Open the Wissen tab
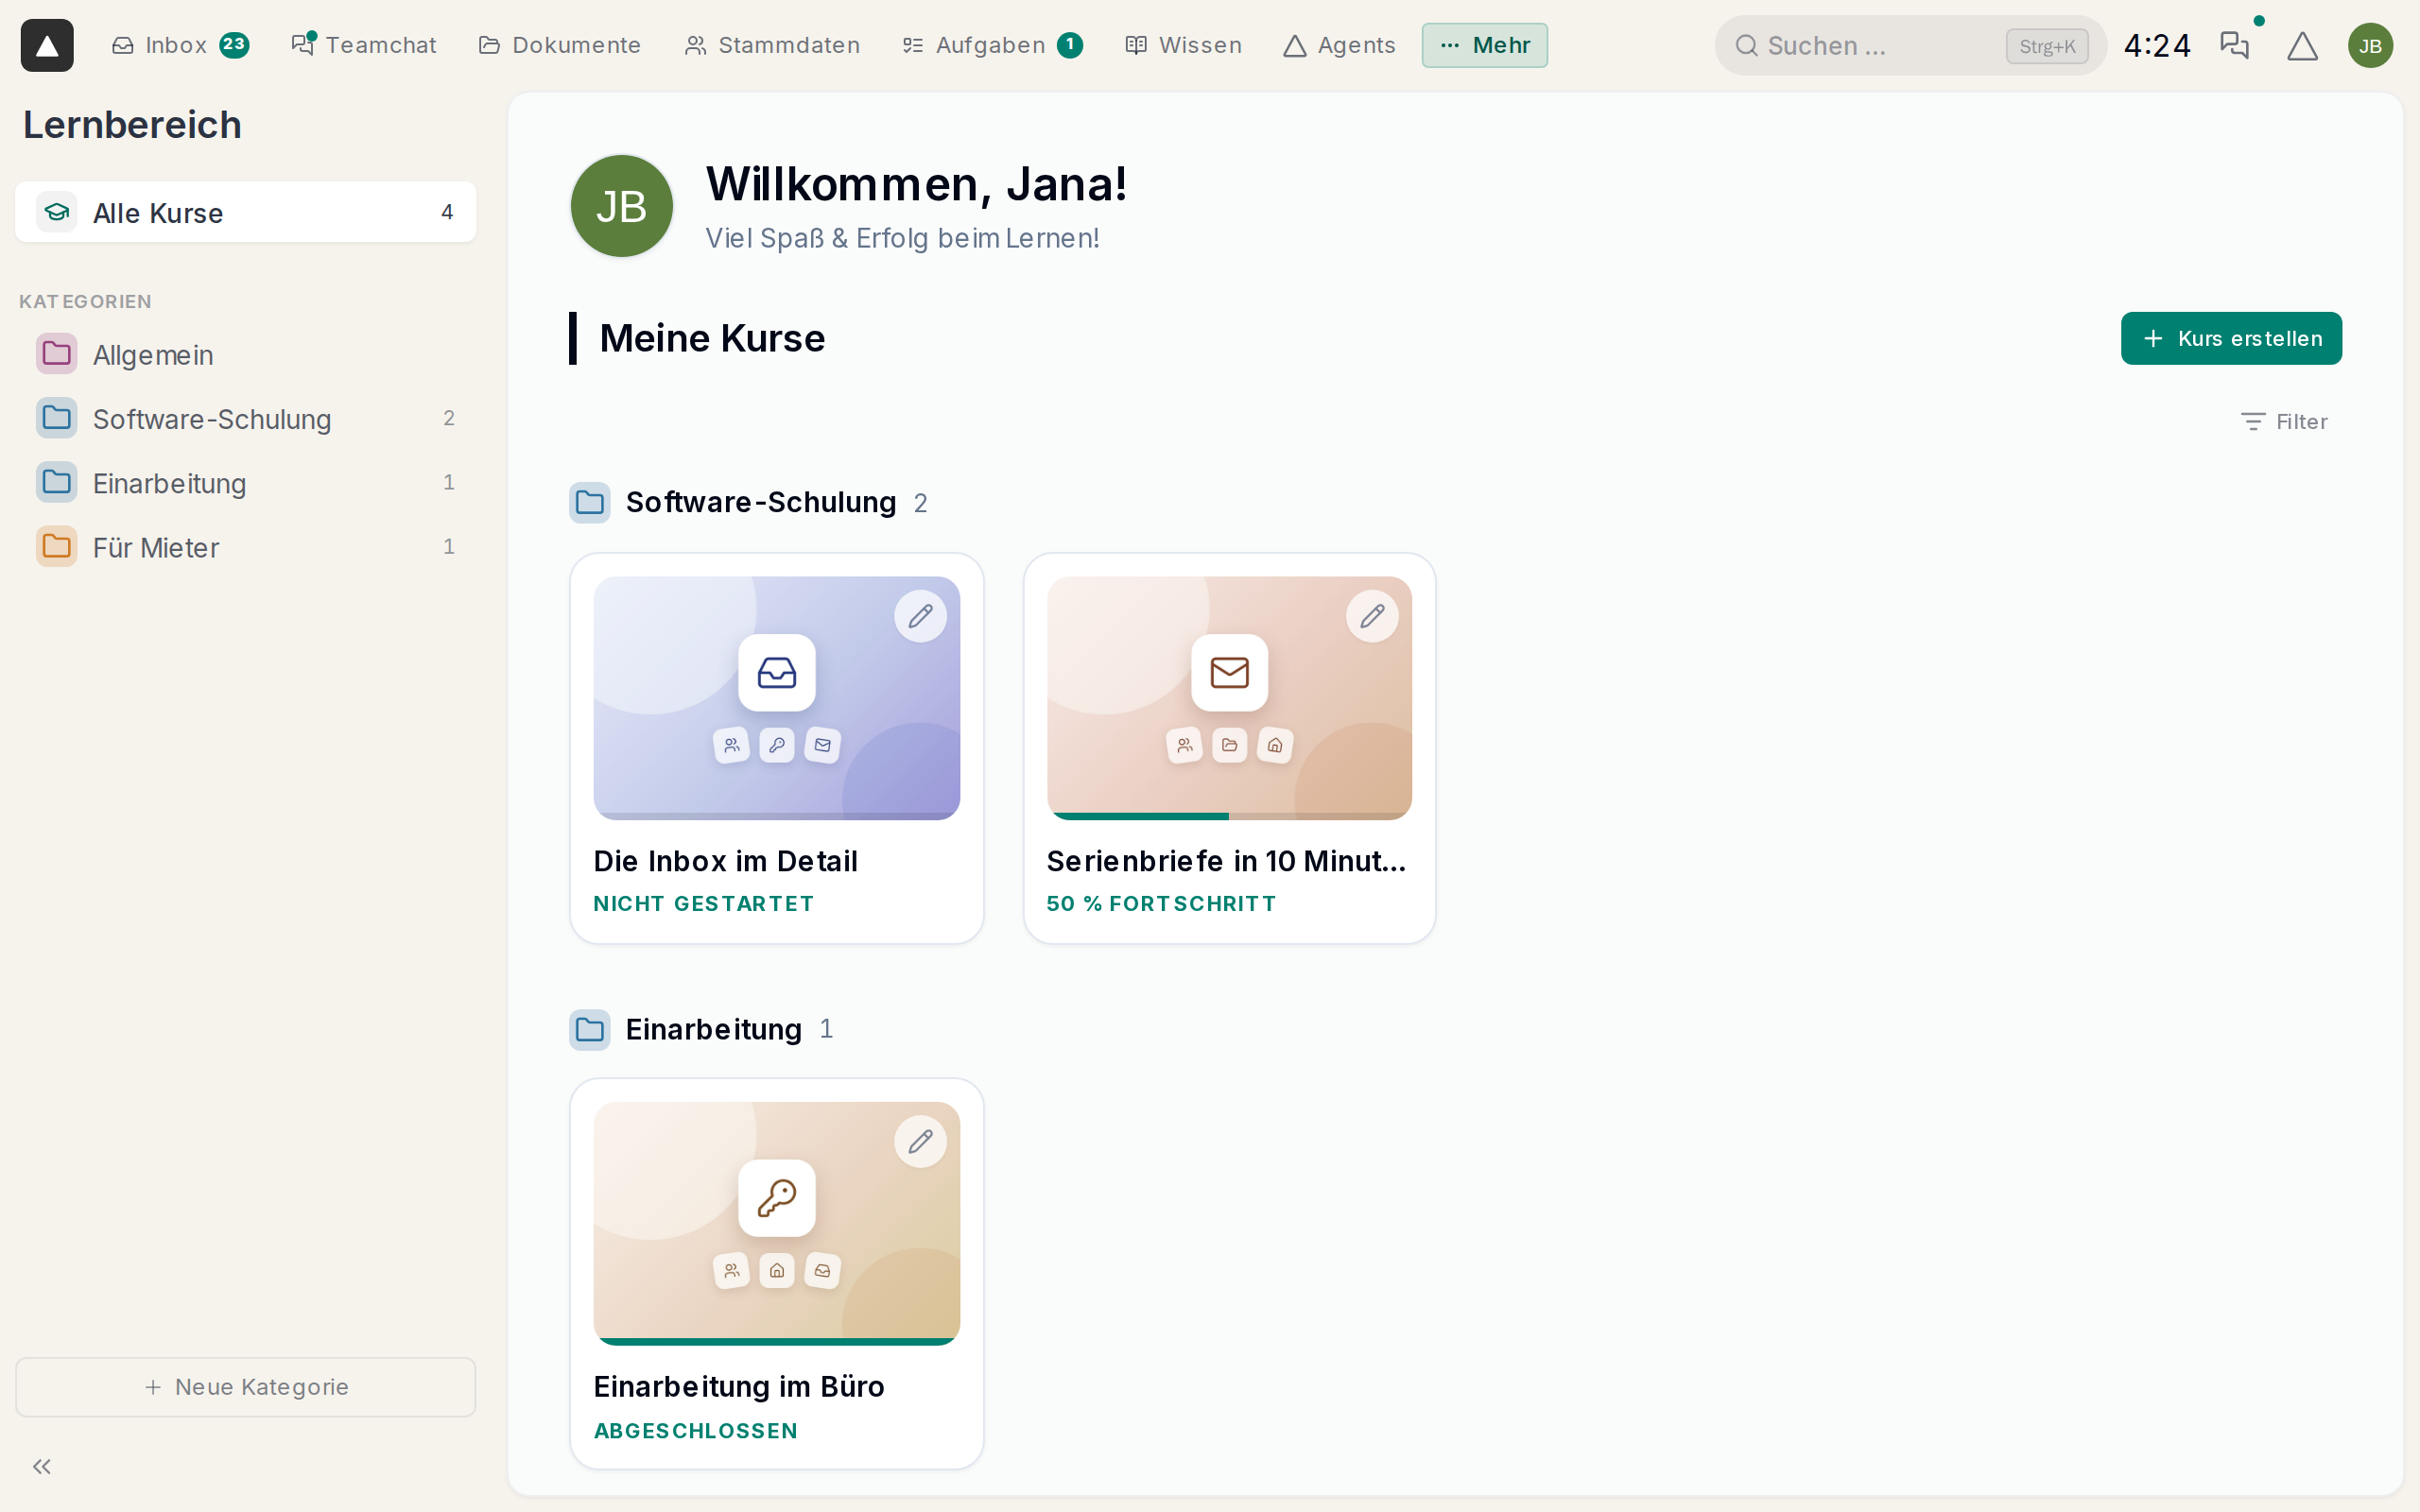This screenshot has height=1512, width=2420. 1184,45
